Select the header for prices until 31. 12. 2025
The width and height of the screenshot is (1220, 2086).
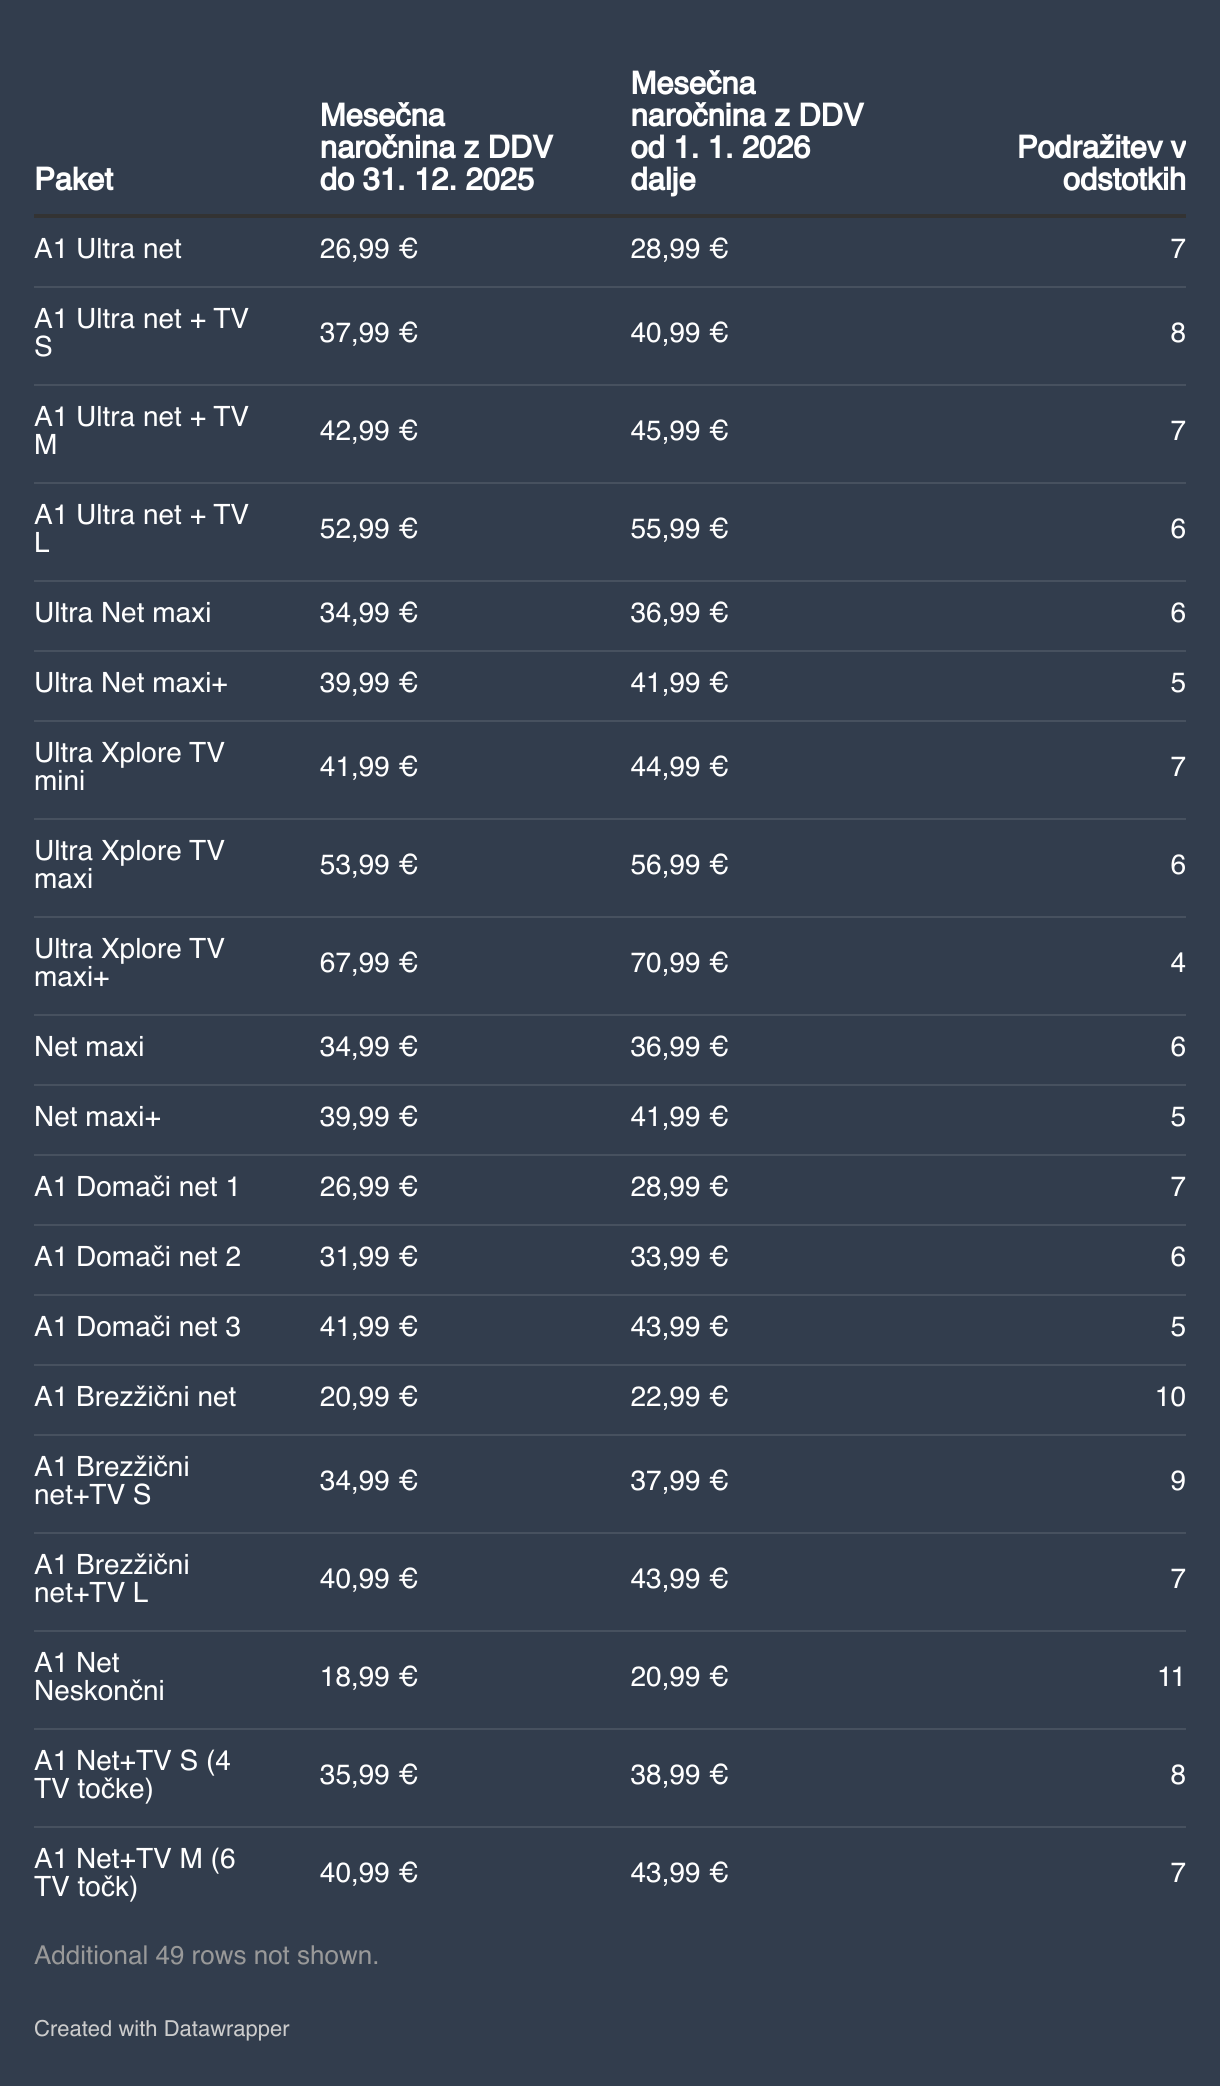pyautogui.click(x=436, y=147)
